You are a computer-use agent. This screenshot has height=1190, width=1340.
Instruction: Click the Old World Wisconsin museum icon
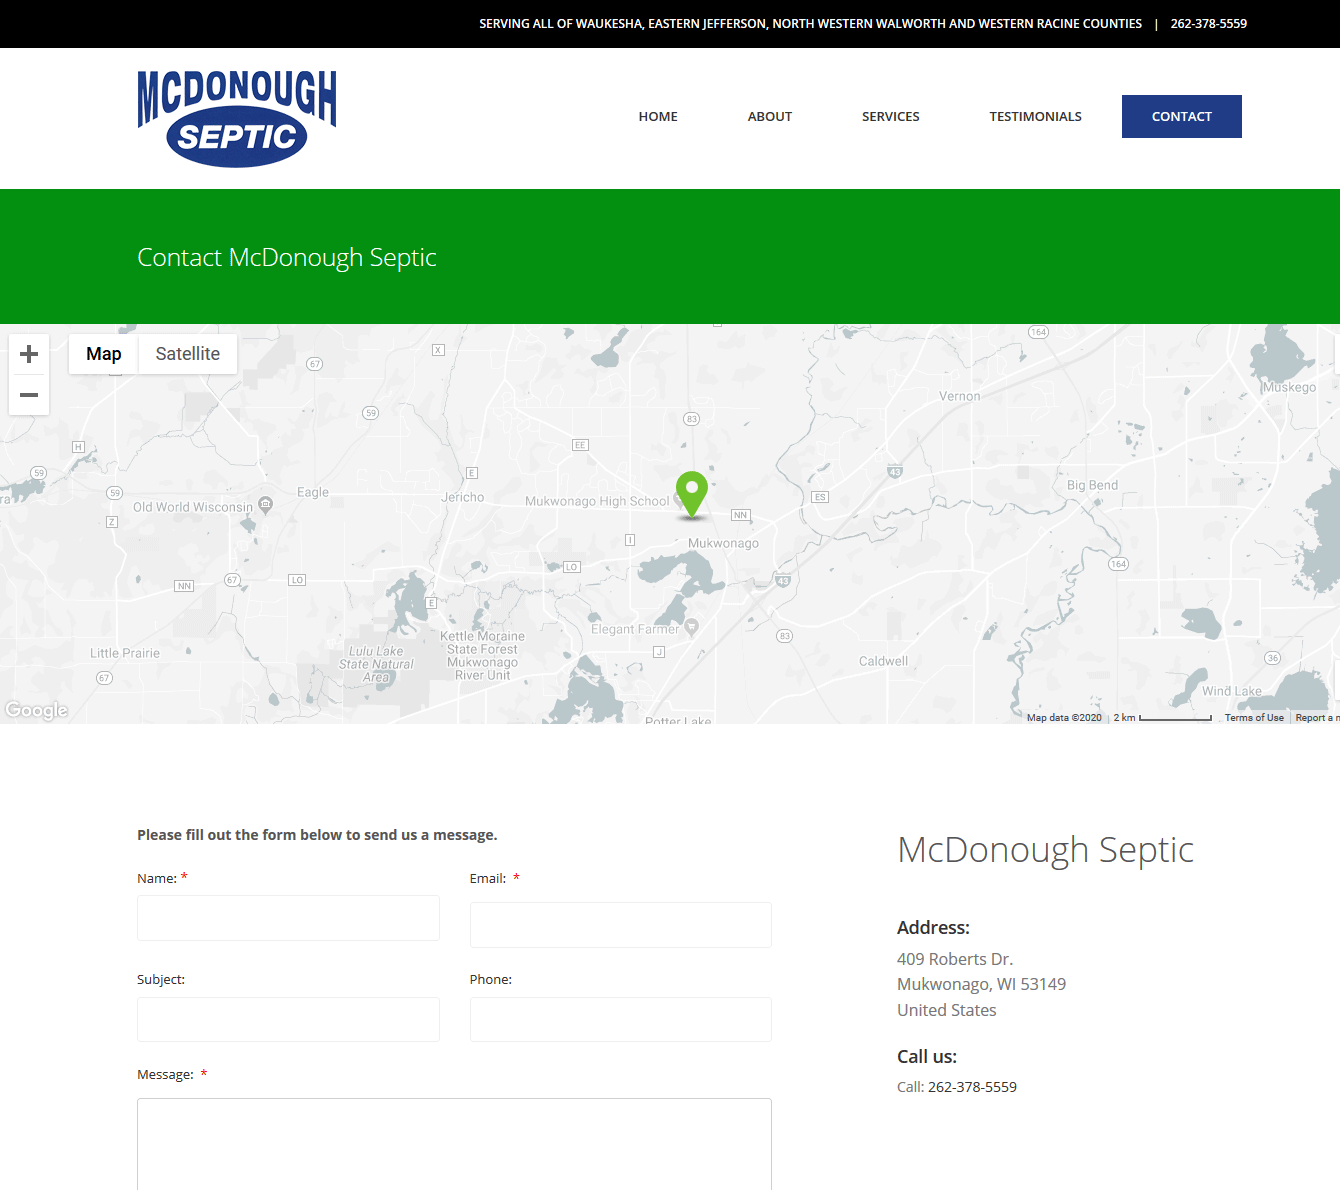pyautogui.click(x=265, y=504)
